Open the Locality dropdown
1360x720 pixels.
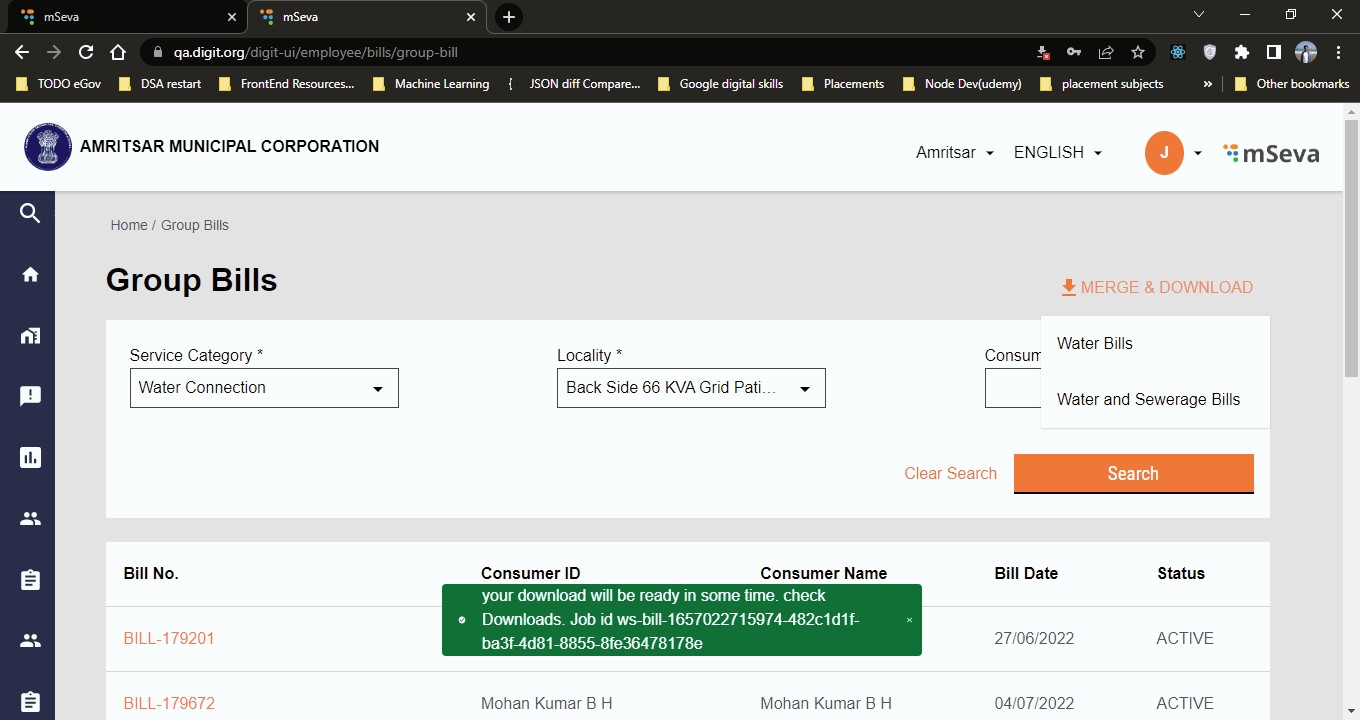pos(691,388)
